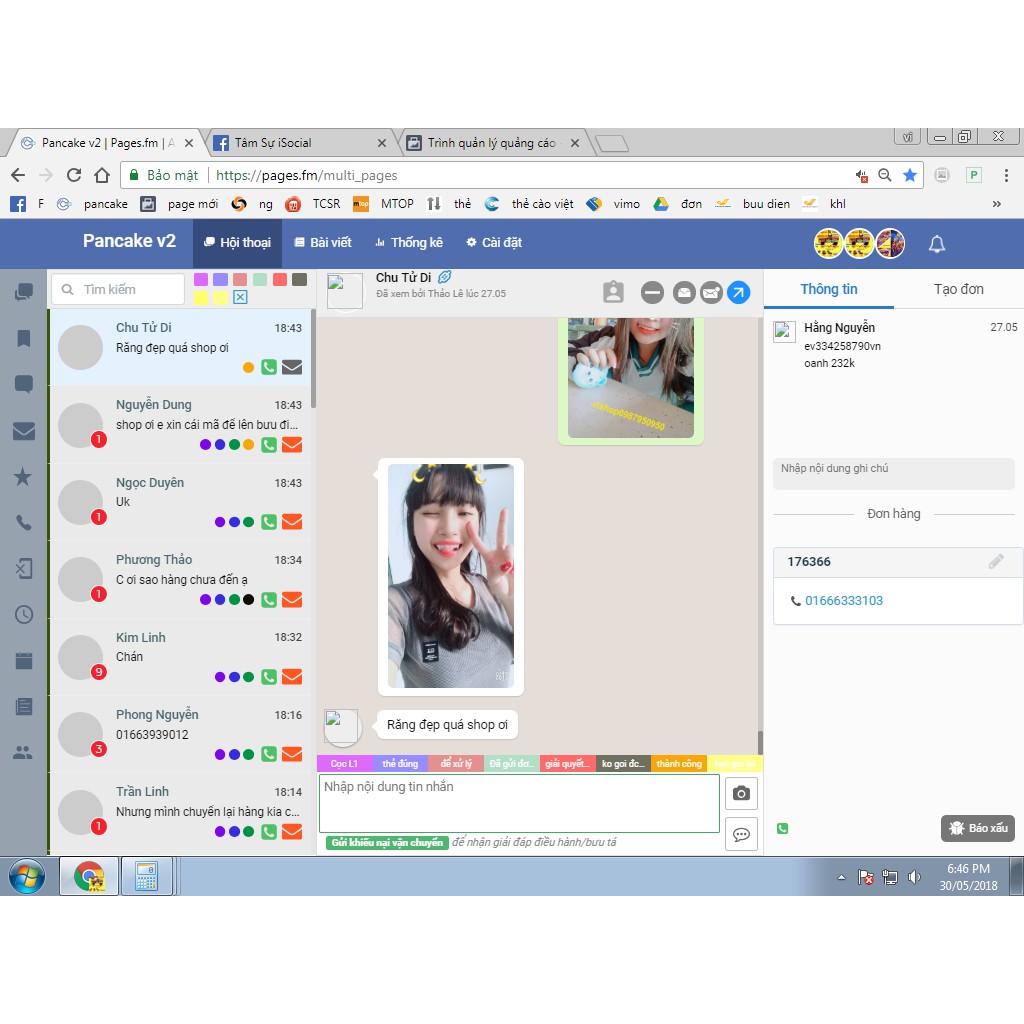Open the Thống kê menu

tap(408, 243)
